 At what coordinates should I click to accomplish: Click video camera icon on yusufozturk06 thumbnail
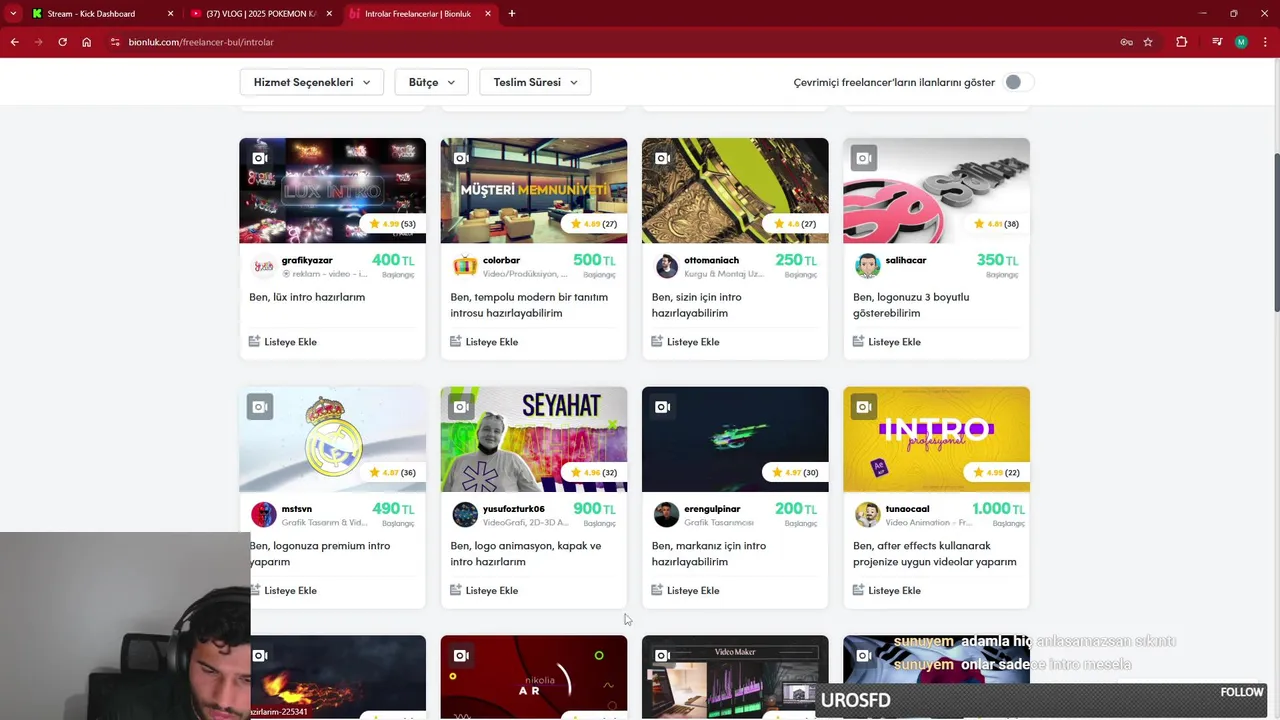coord(461,407)
